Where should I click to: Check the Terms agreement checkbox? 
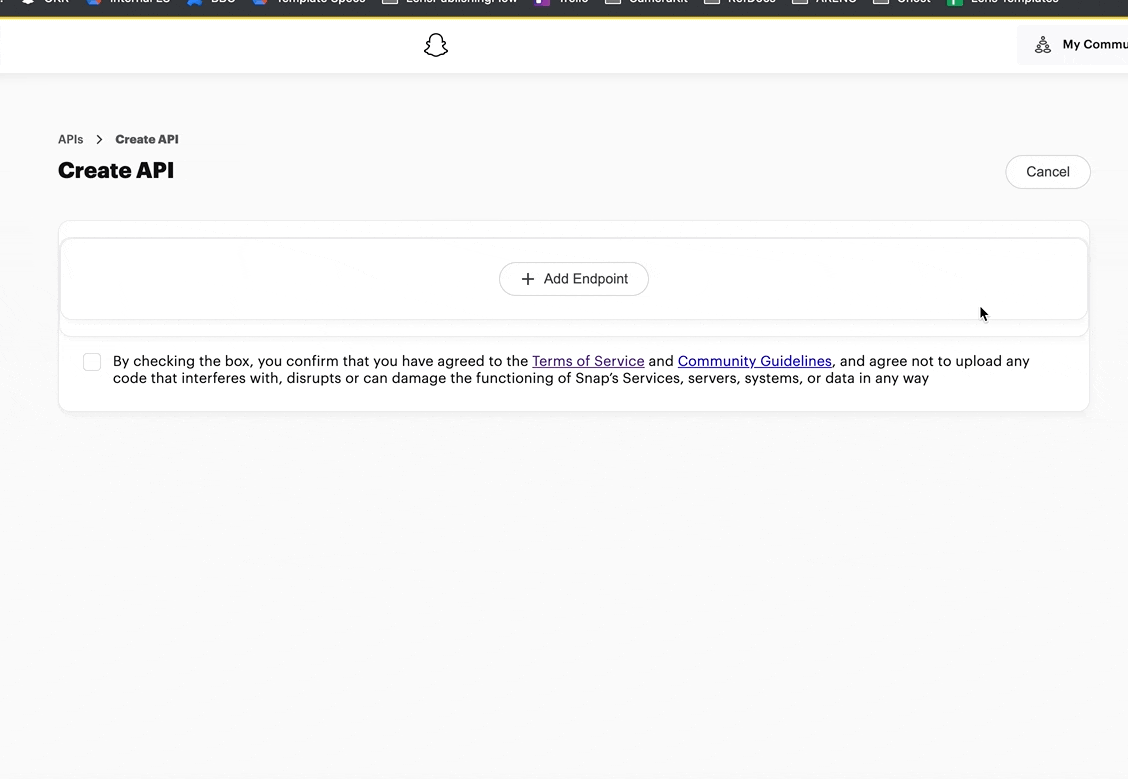pos(92,362)
